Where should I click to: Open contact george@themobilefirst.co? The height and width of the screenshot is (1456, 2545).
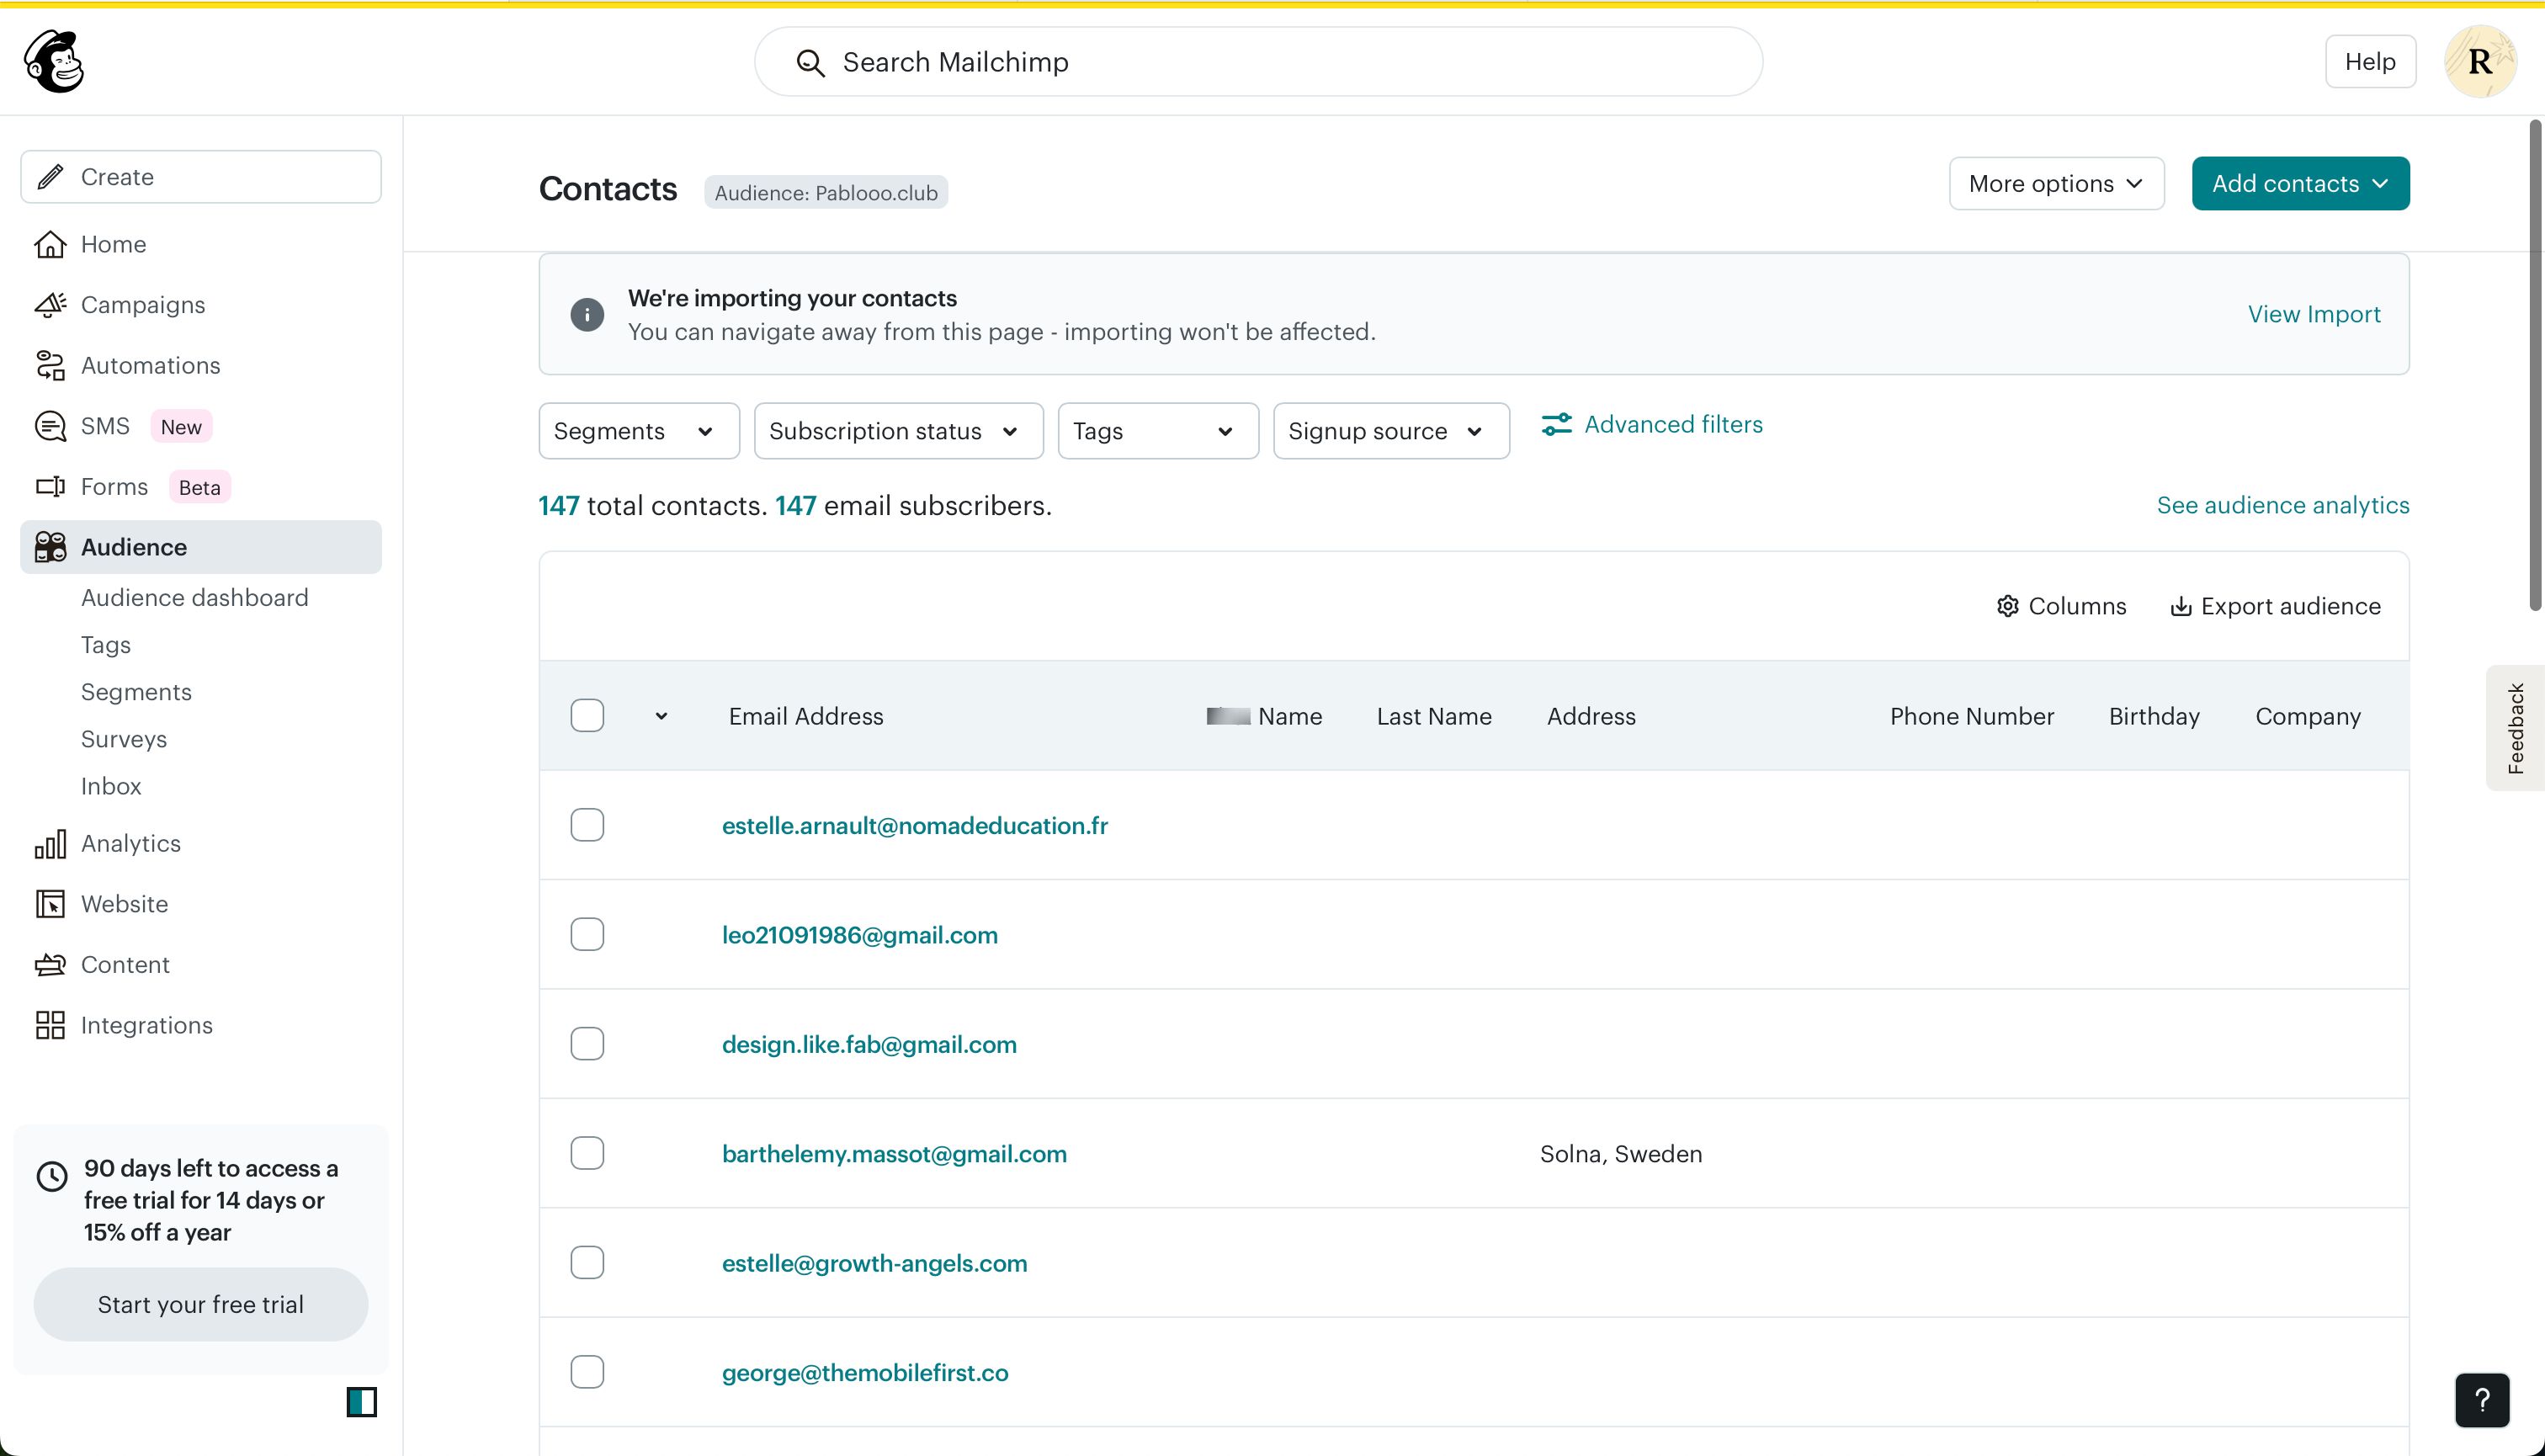point(865,1373)
